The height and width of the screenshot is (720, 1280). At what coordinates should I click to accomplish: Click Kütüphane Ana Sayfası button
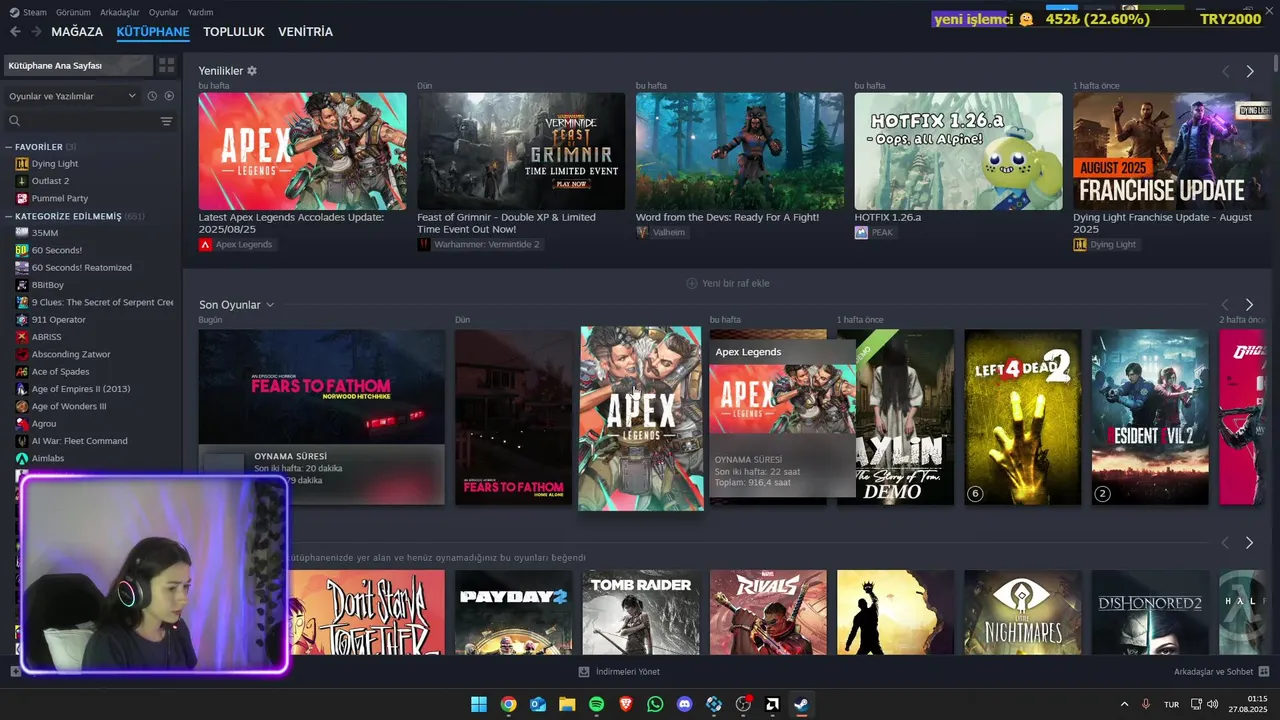tap(78, 65)
